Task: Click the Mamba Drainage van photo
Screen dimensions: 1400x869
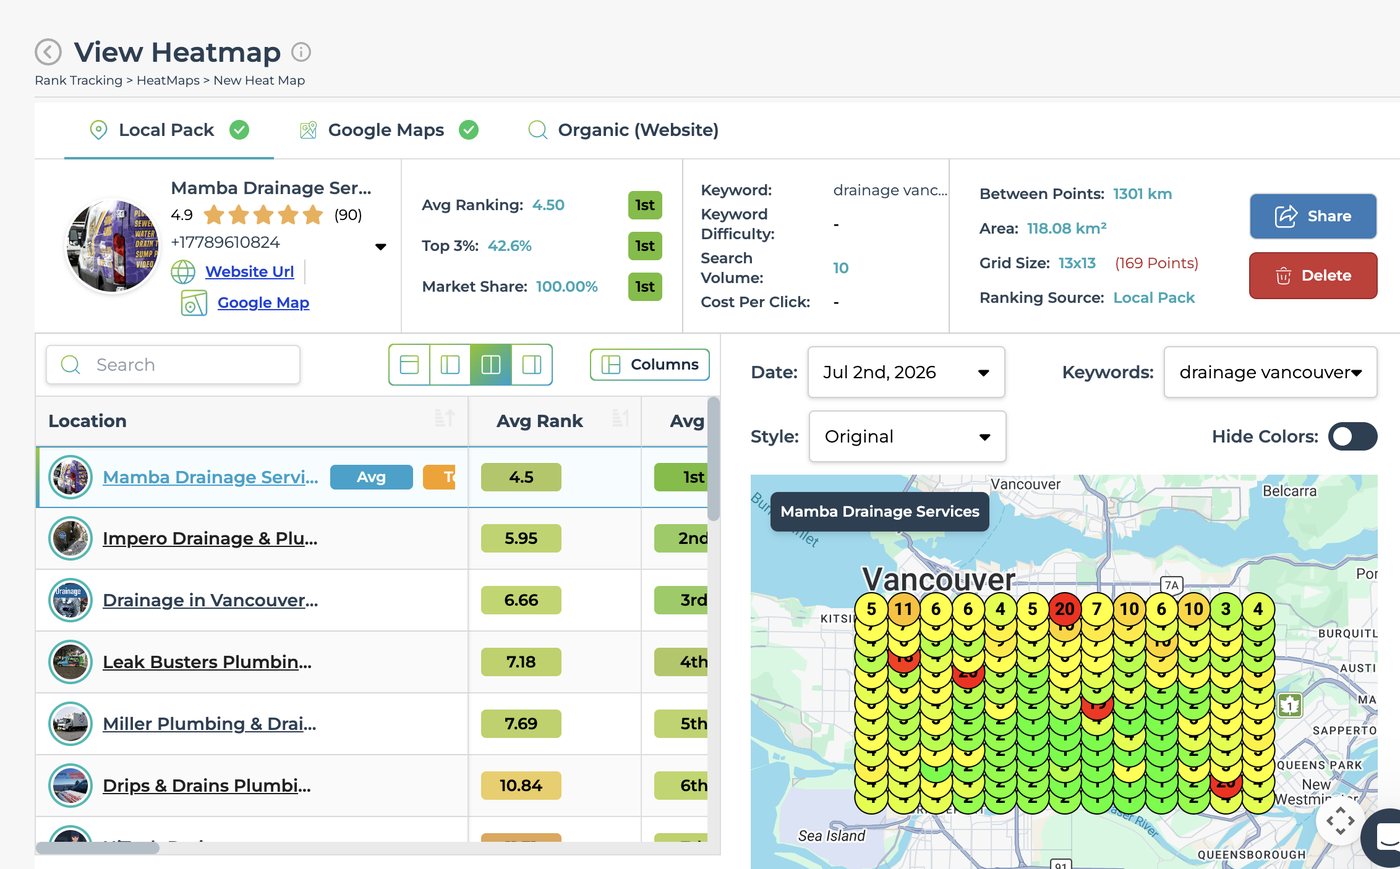Action: coord(112,246)
